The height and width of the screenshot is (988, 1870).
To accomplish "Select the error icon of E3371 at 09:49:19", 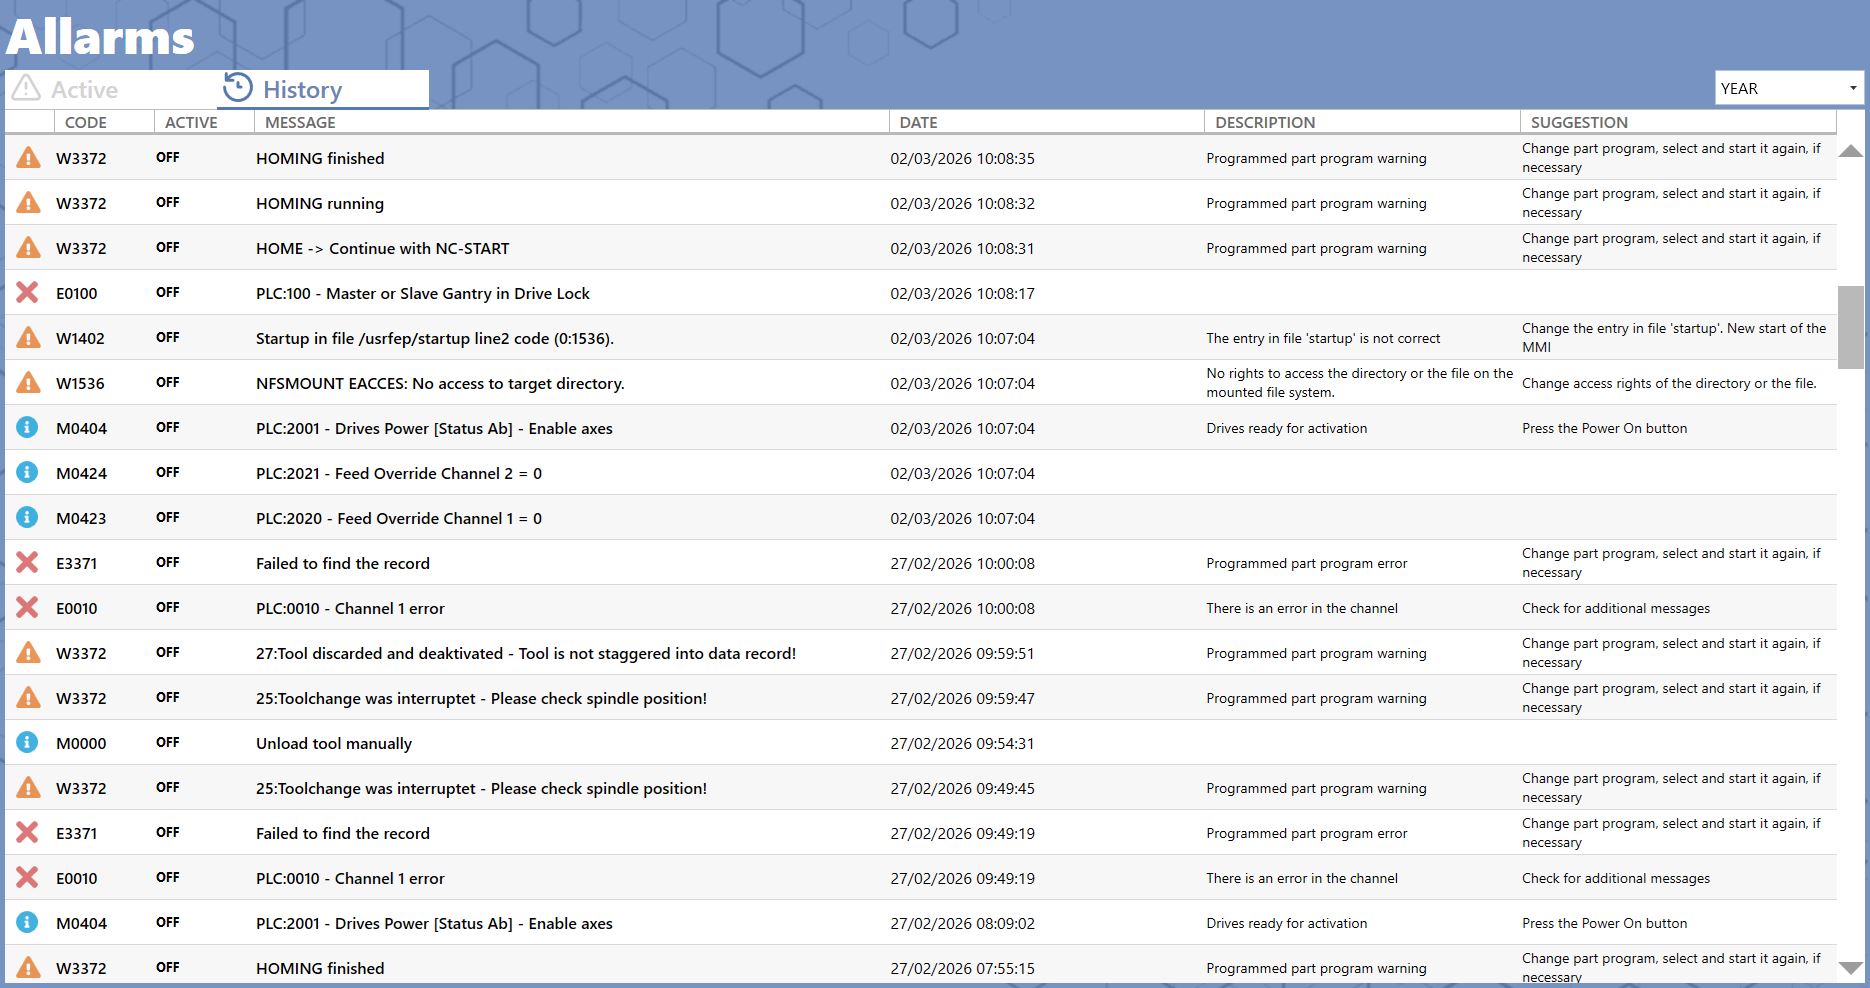I will coord(28,833).
